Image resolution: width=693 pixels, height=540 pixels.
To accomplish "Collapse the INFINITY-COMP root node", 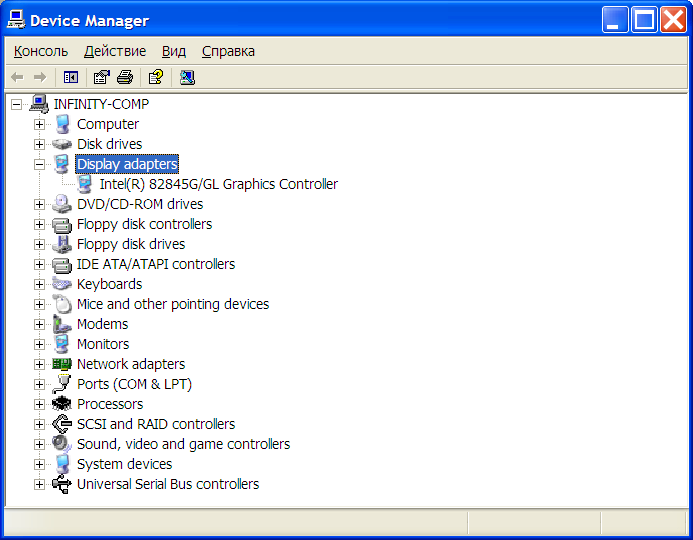I will point(17,104).
